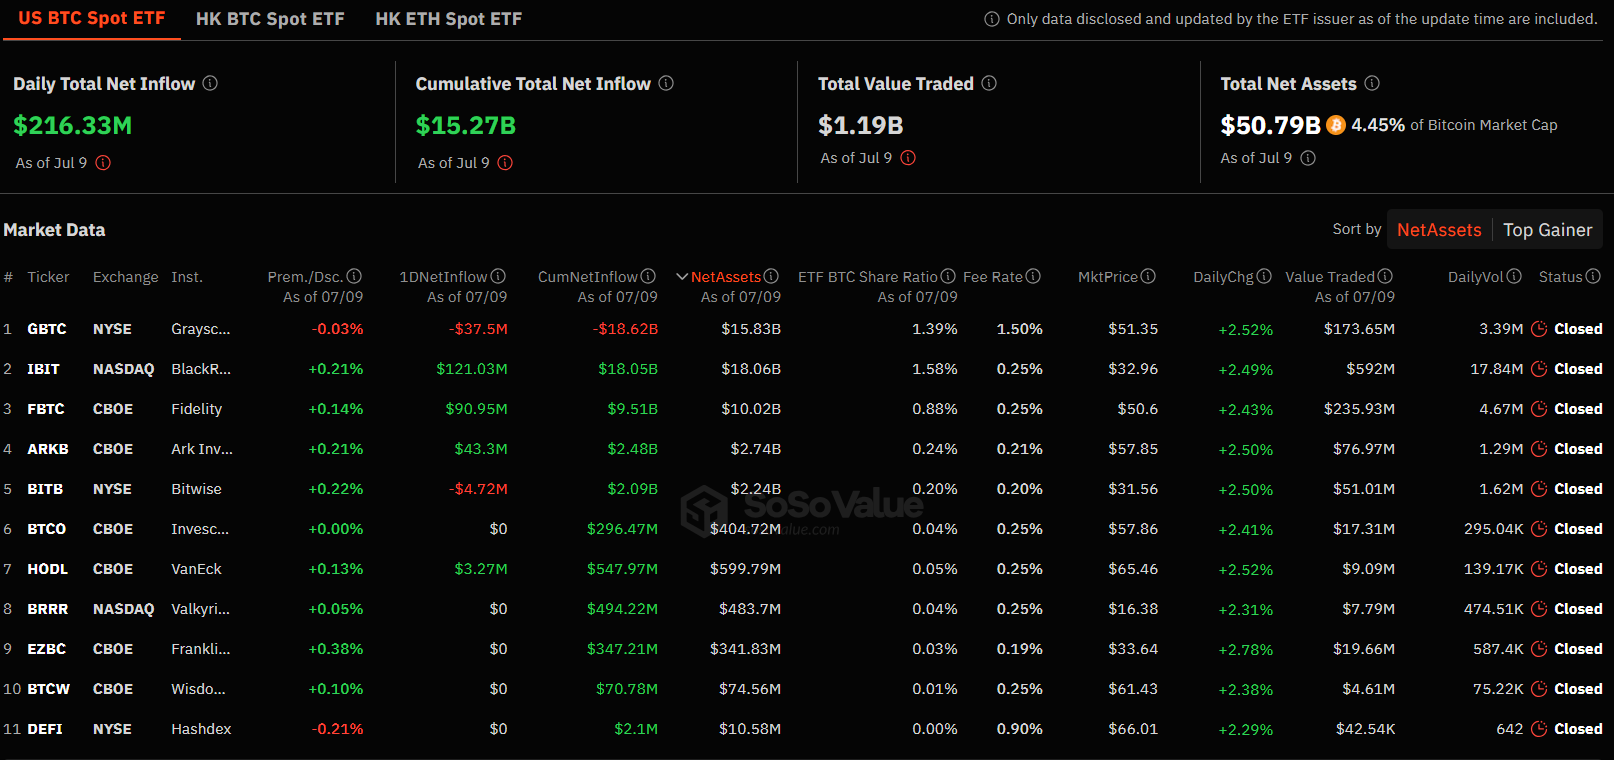This screenshot has width=1614, height=760.
Task: Click info icon on Fee Rate column header
Action: click(1033, 276)
